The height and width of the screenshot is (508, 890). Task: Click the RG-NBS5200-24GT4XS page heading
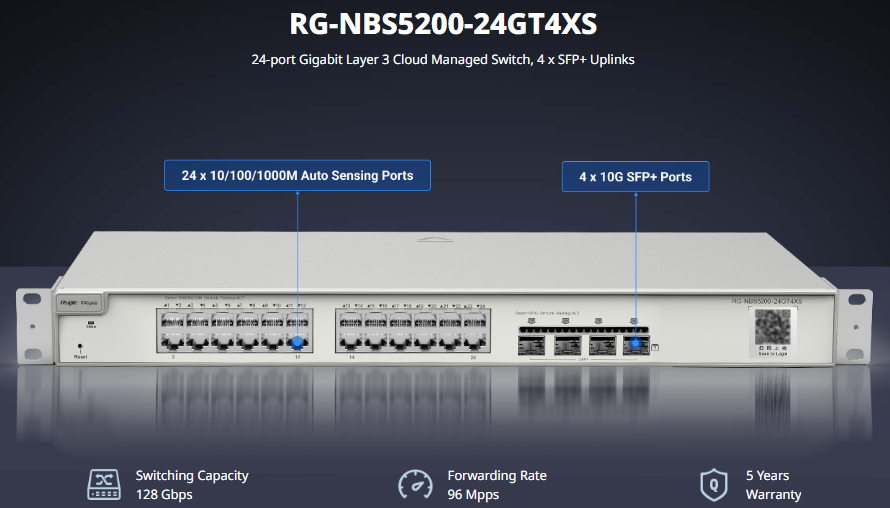pyautogui.click(x=443, y=24)
